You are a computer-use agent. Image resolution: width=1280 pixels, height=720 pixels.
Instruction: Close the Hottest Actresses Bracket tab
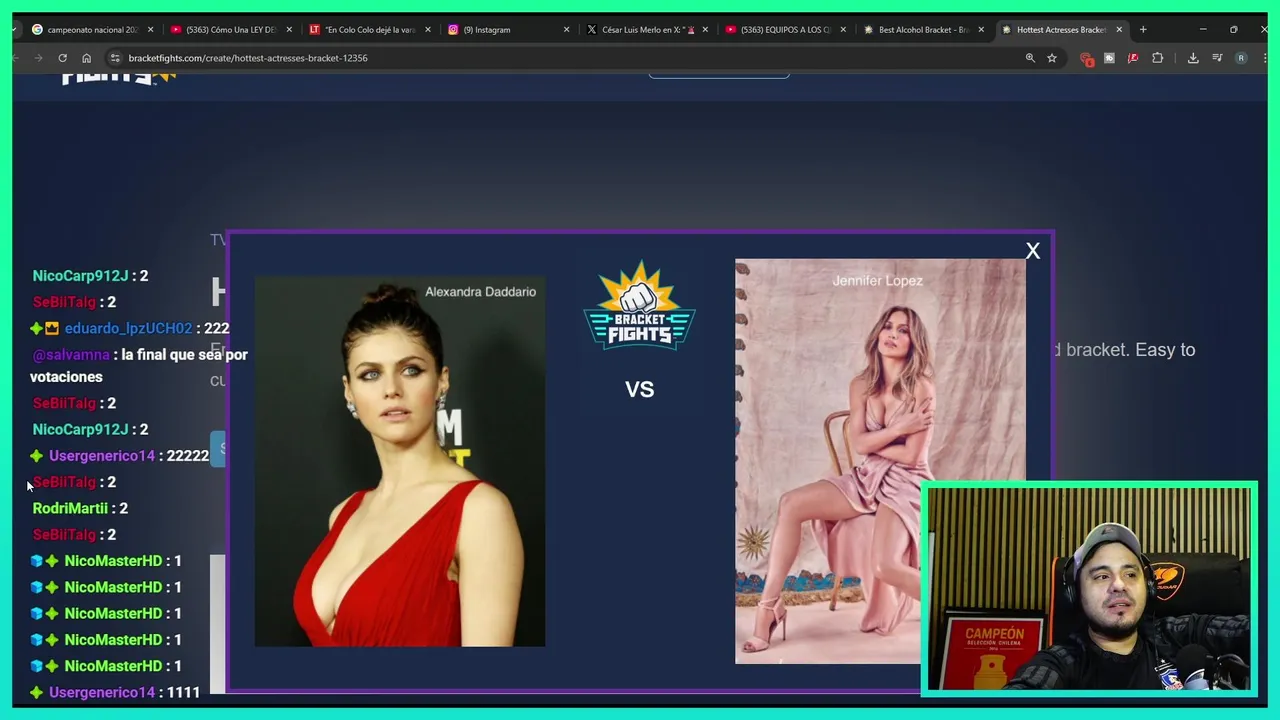pyautogui.click(x=1119, y=30)
